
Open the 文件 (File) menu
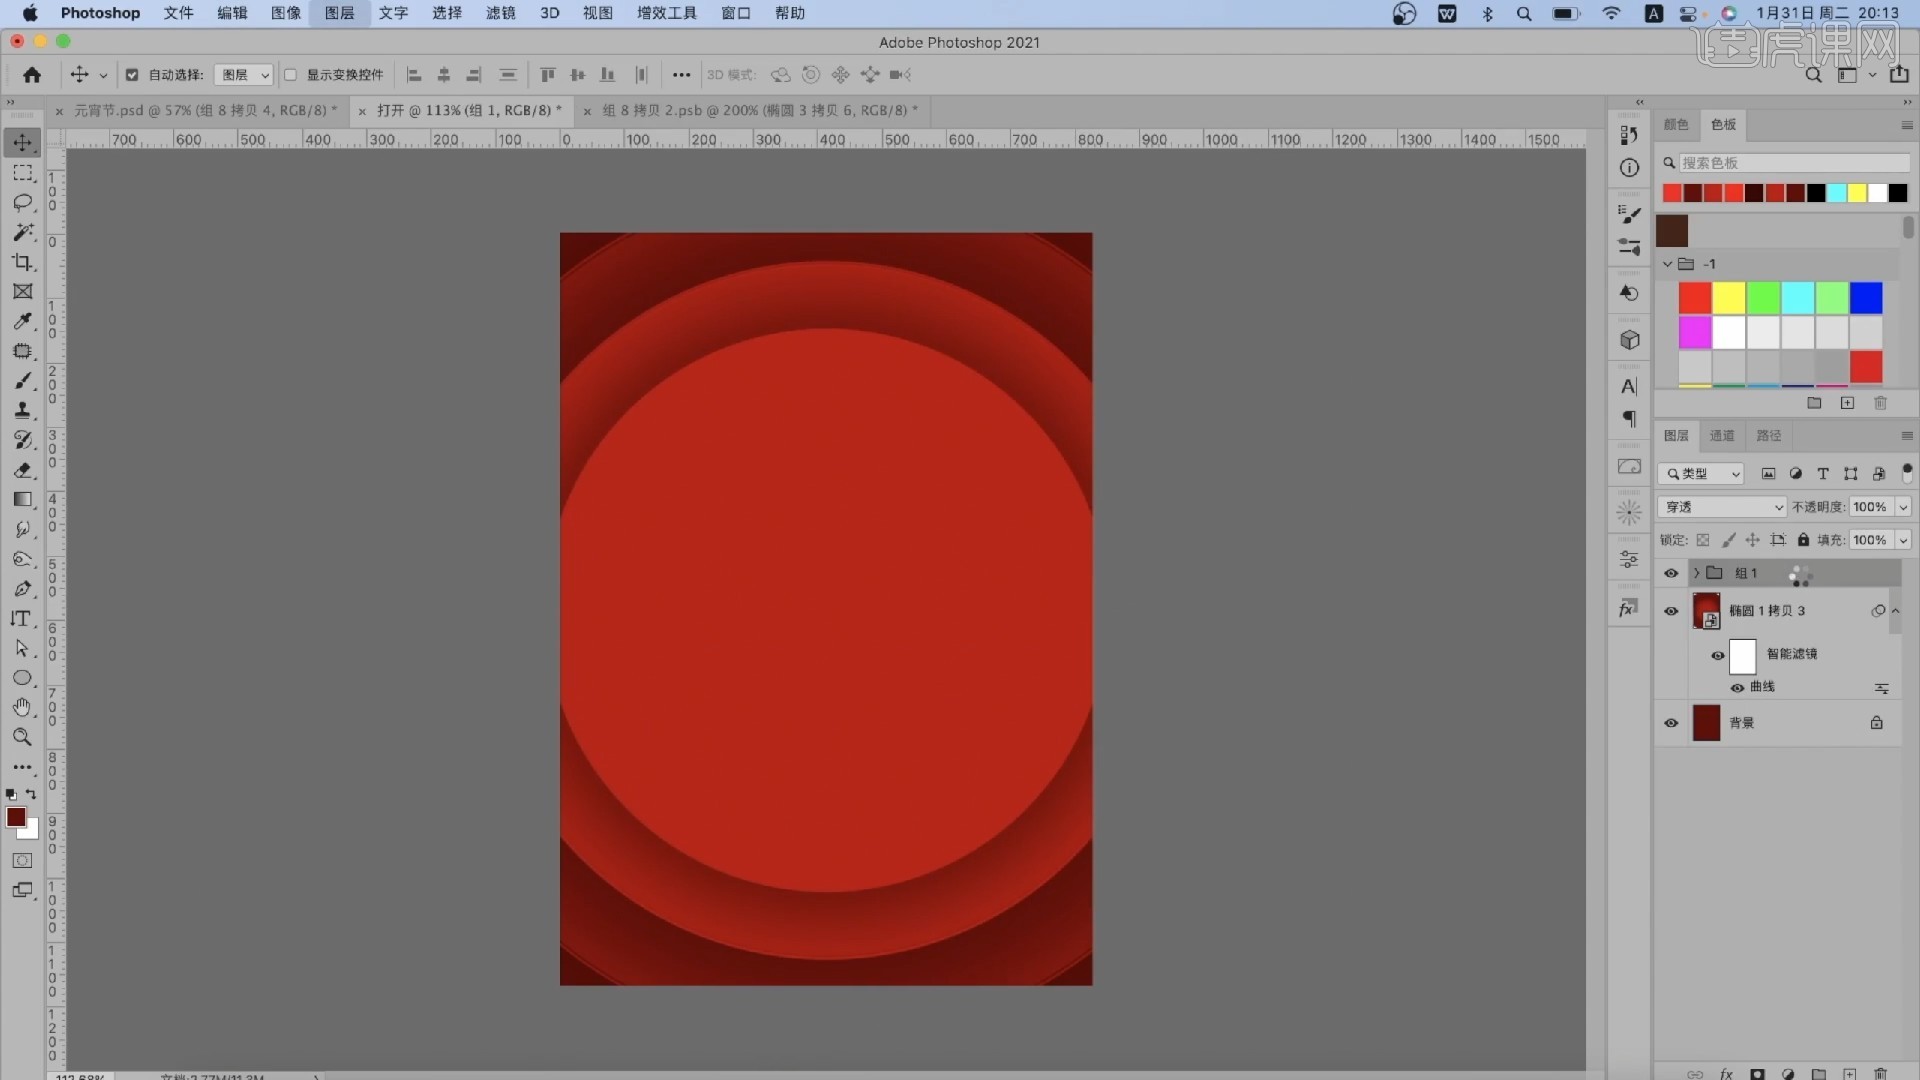(178, 13)
